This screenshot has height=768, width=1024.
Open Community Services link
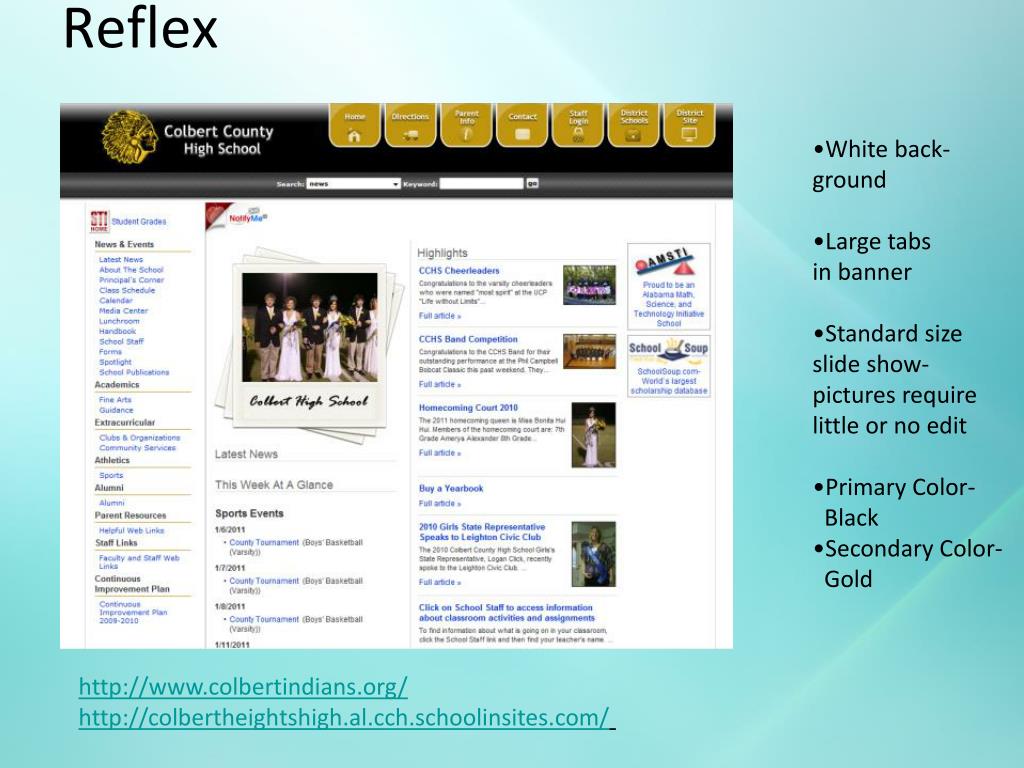137,448
